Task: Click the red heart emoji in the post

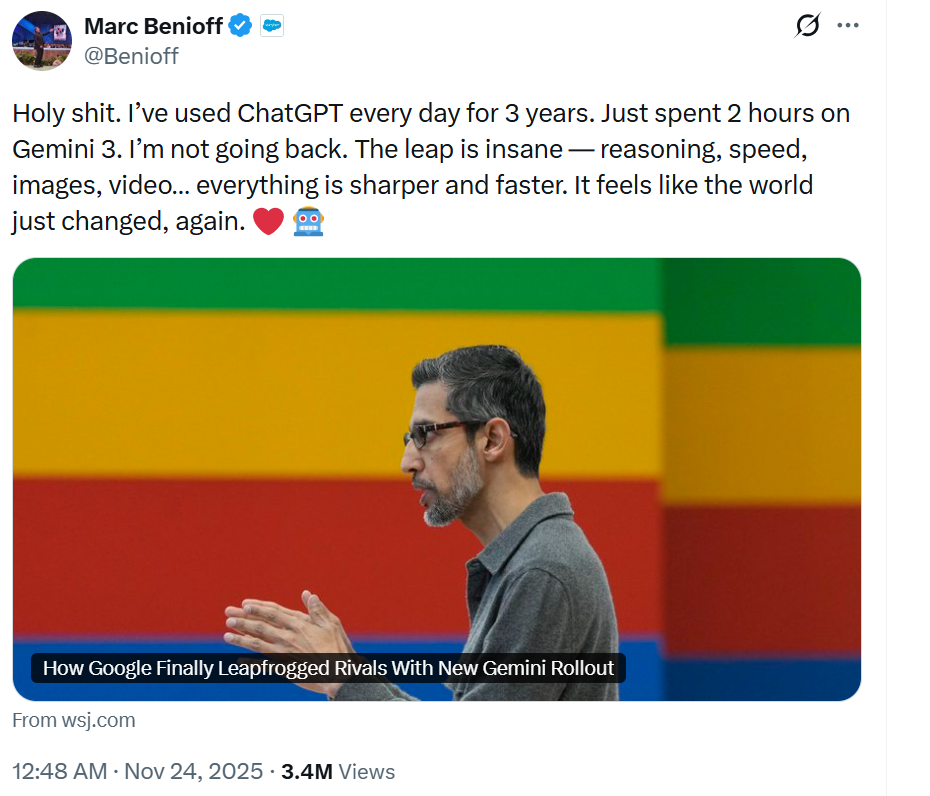Action: [x=268, y=222]
